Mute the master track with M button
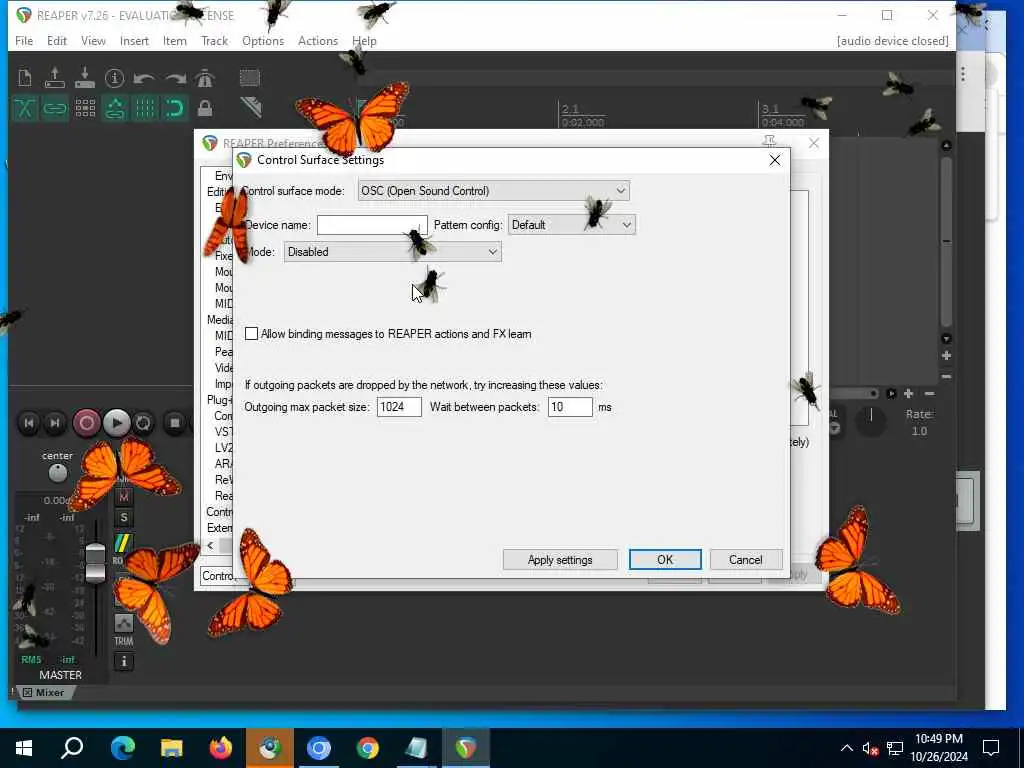This screenshot has height=768, width=1024. click(123, 496)
